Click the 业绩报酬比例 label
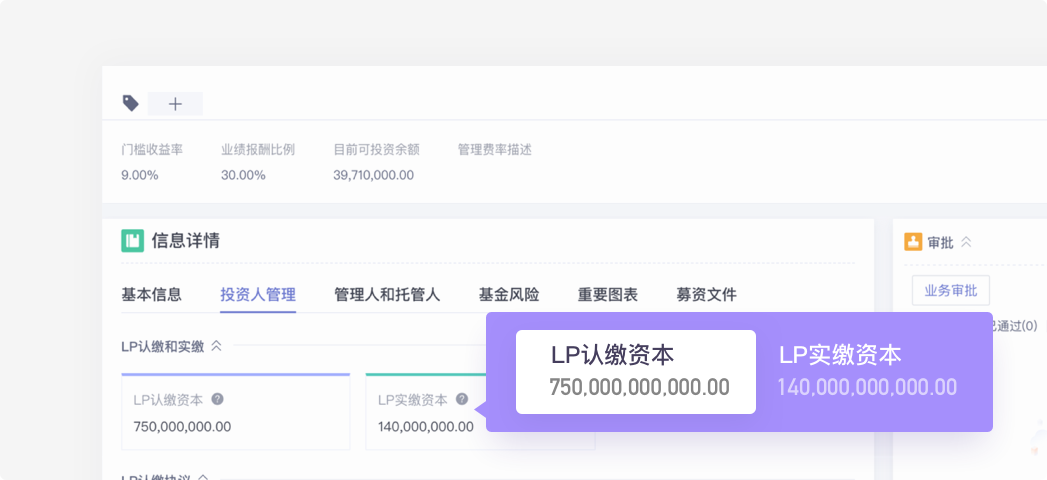Image resolution: width=1047 pixels, height=480 pixels. 258,150
